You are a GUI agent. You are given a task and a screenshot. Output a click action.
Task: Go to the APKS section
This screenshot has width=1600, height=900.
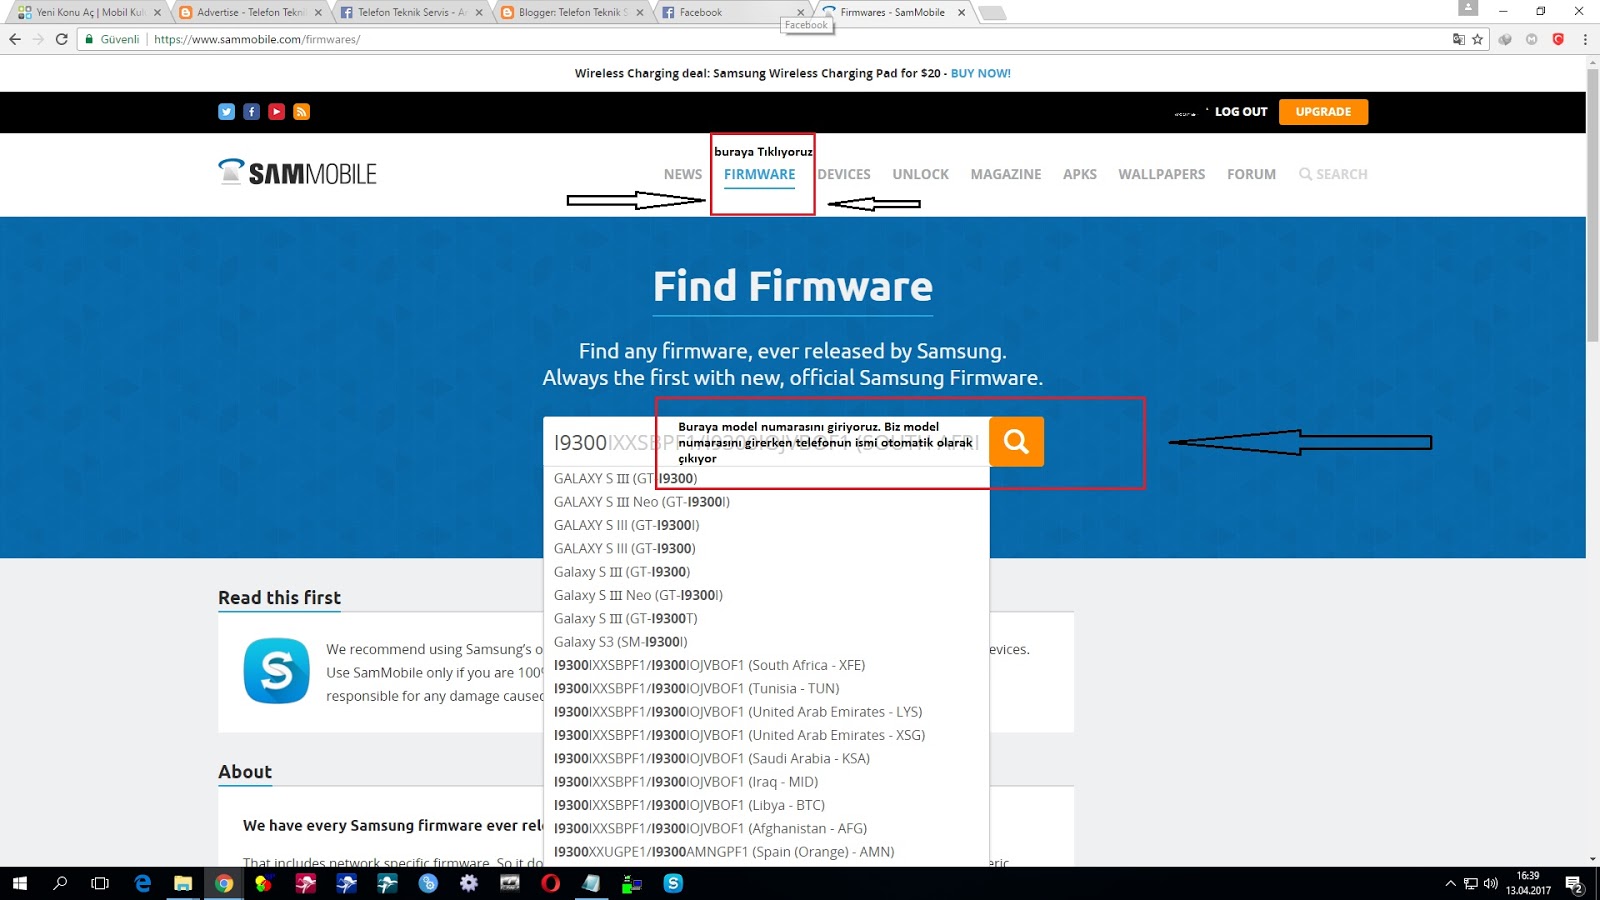point(1080,174)
